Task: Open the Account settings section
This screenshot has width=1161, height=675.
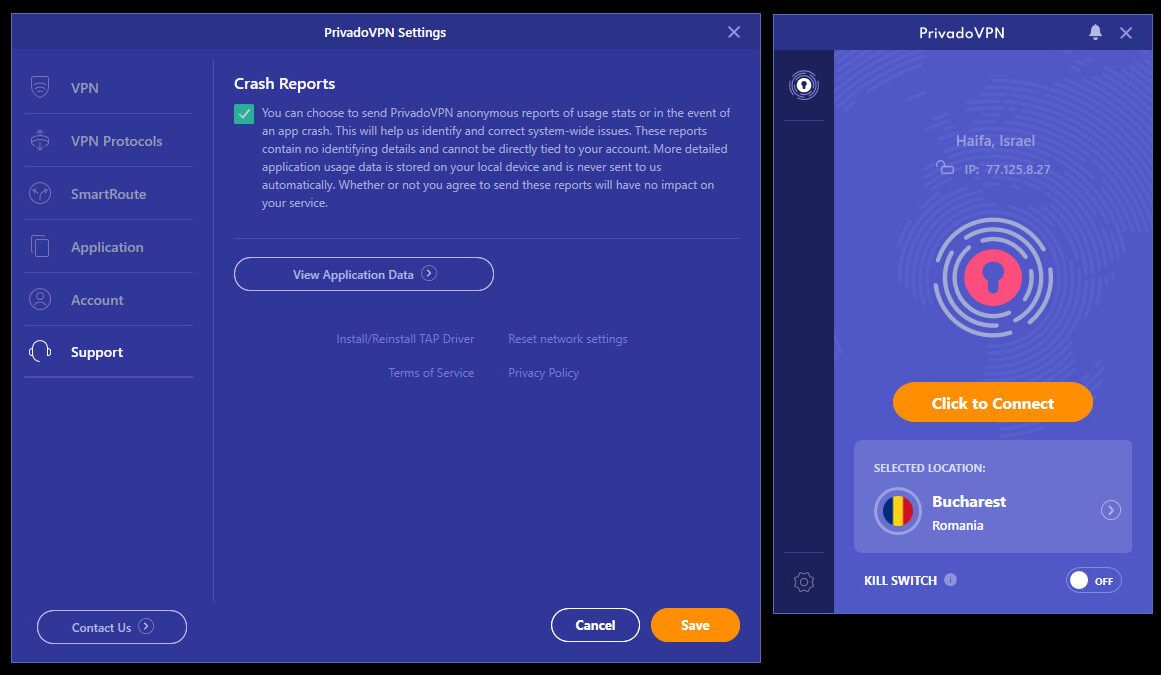Action: point(42,299)
